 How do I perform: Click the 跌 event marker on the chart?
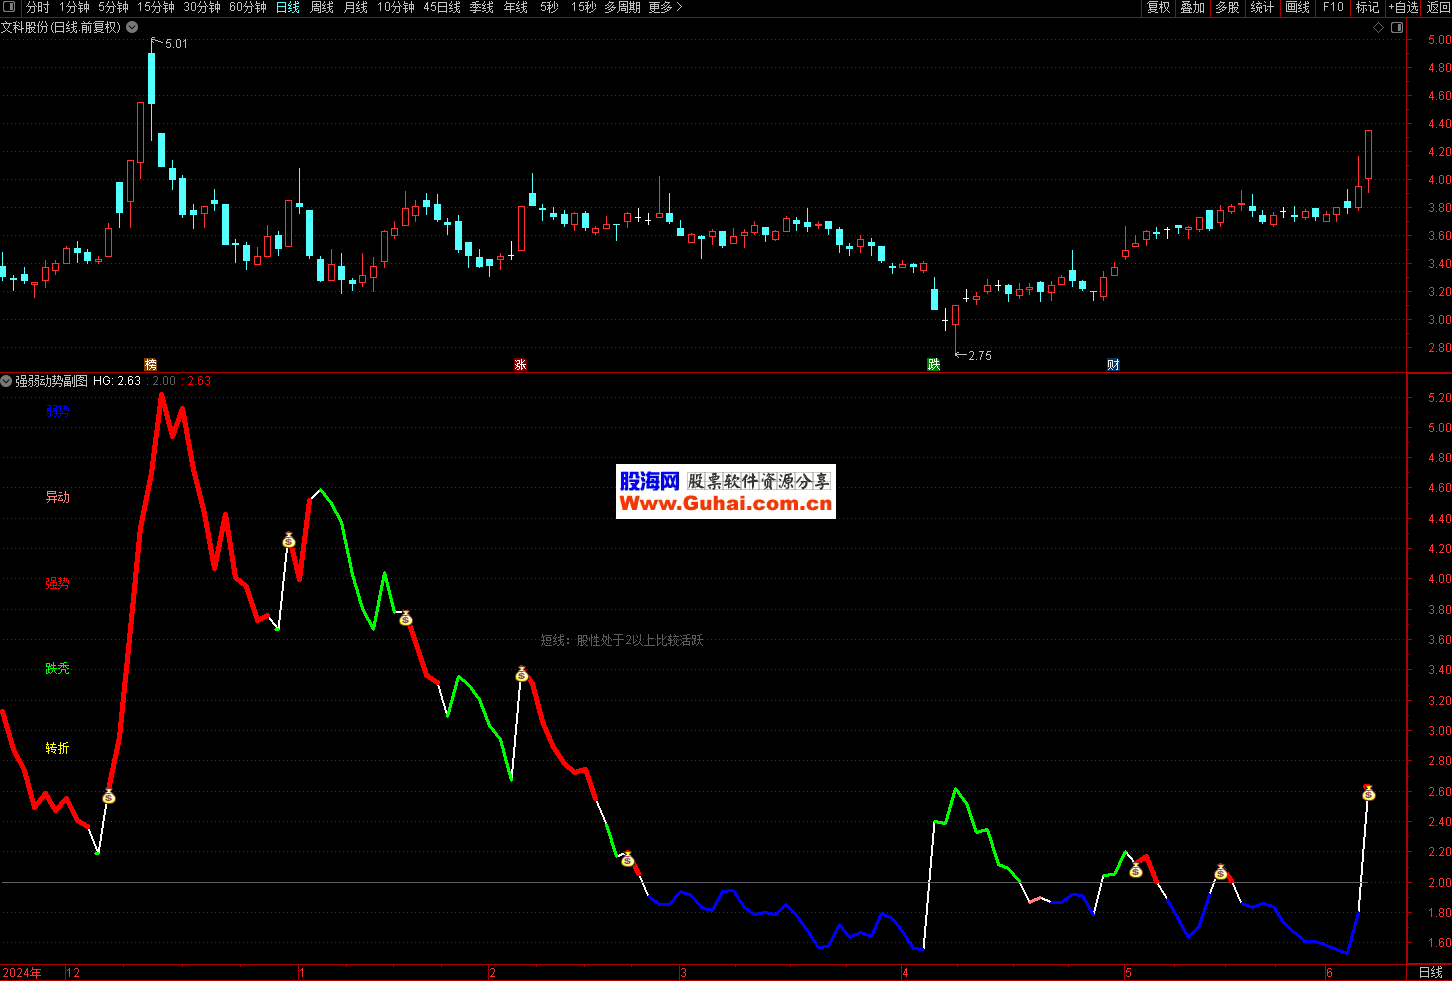click(934, 365)
